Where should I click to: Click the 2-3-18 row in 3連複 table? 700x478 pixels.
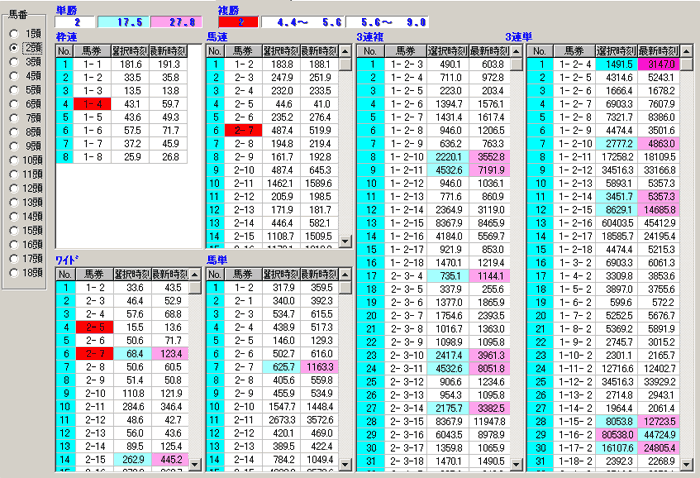[x=433, y=461]
